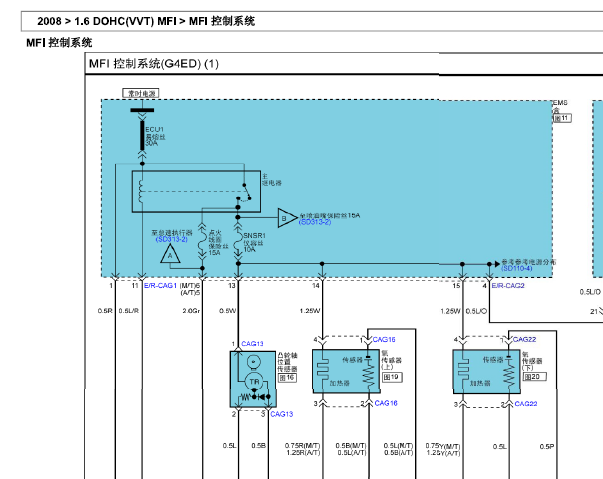Click CAG13 link at camshaft sensor pin 1
Screen dimensions: 603x479
tap(252, 344)
